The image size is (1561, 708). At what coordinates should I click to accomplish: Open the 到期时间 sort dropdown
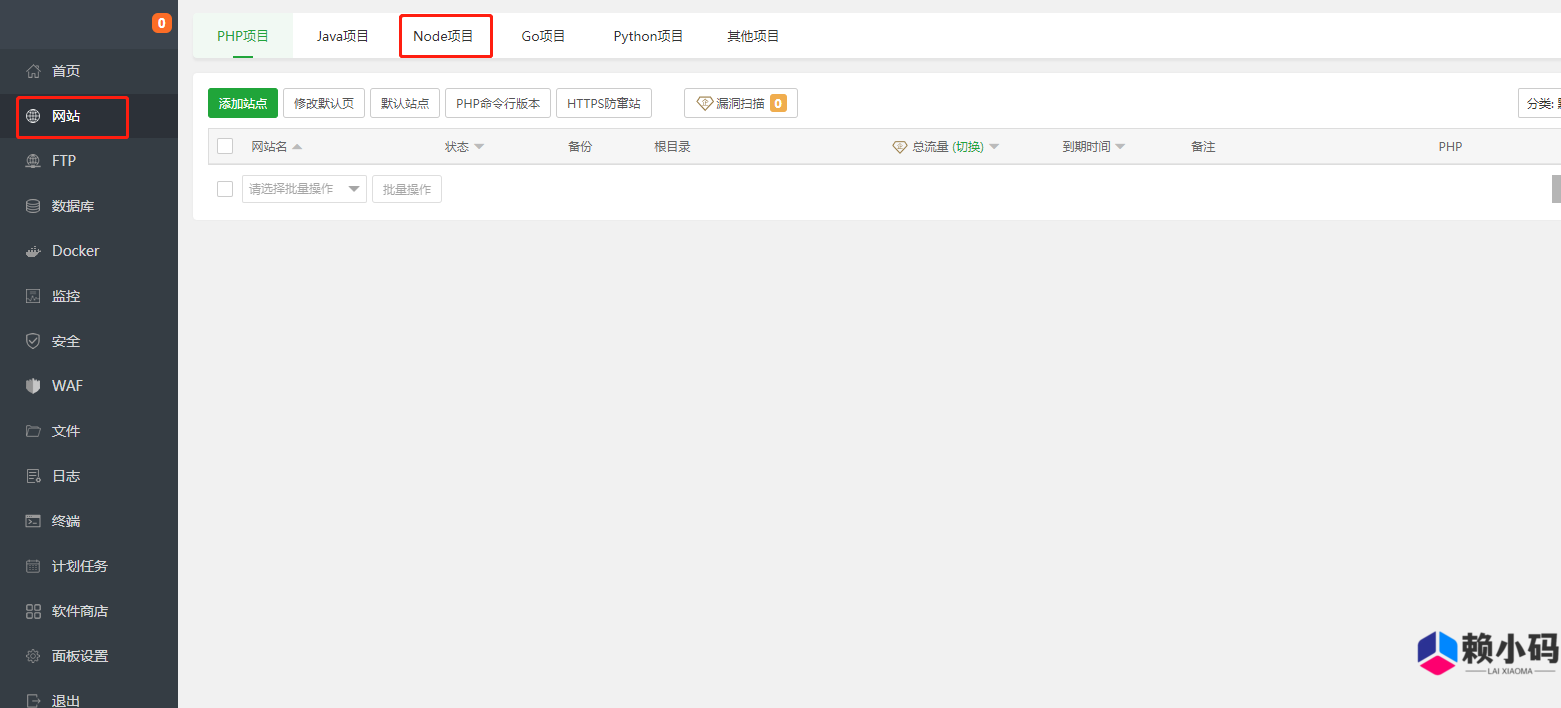(1092, 146)
